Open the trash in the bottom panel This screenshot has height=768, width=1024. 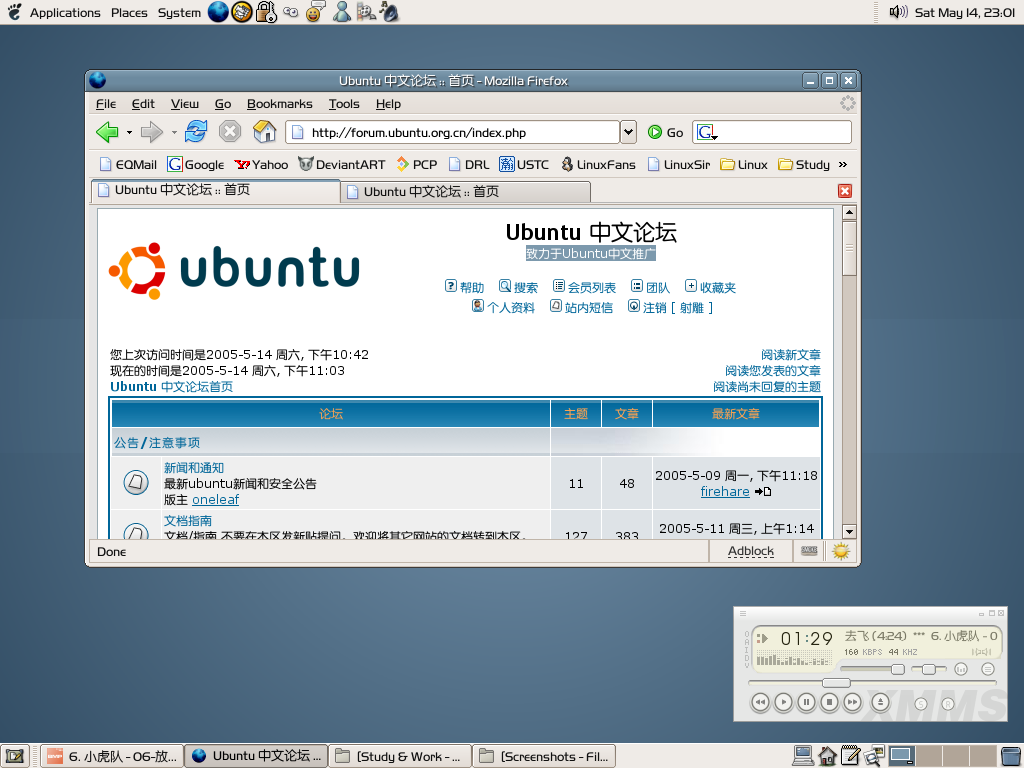(x=1010, y=756)
